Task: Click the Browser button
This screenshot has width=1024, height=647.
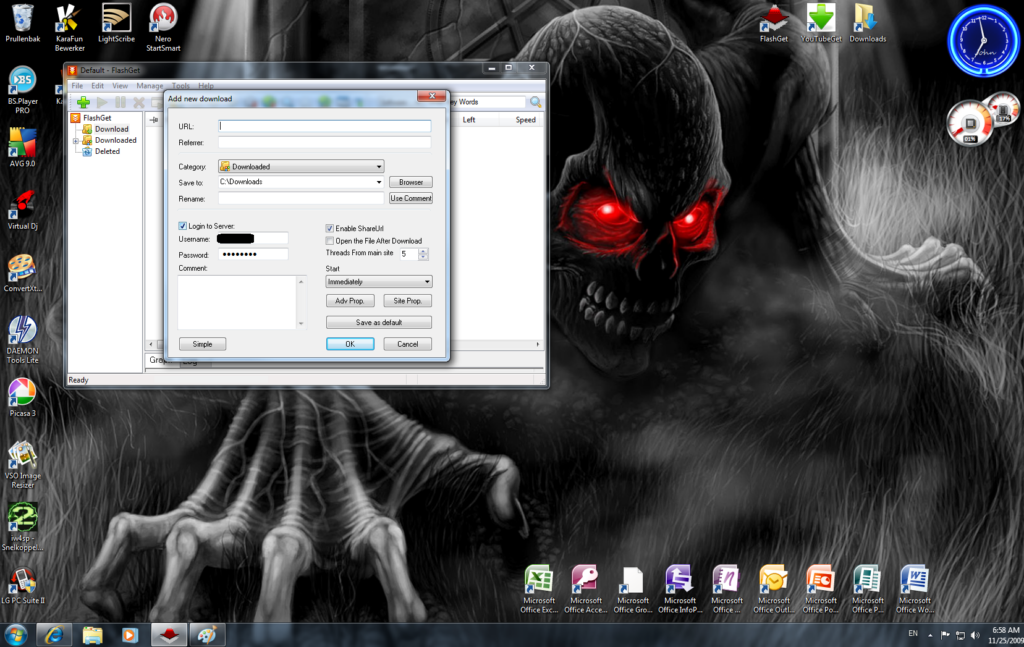Action: 411,182
